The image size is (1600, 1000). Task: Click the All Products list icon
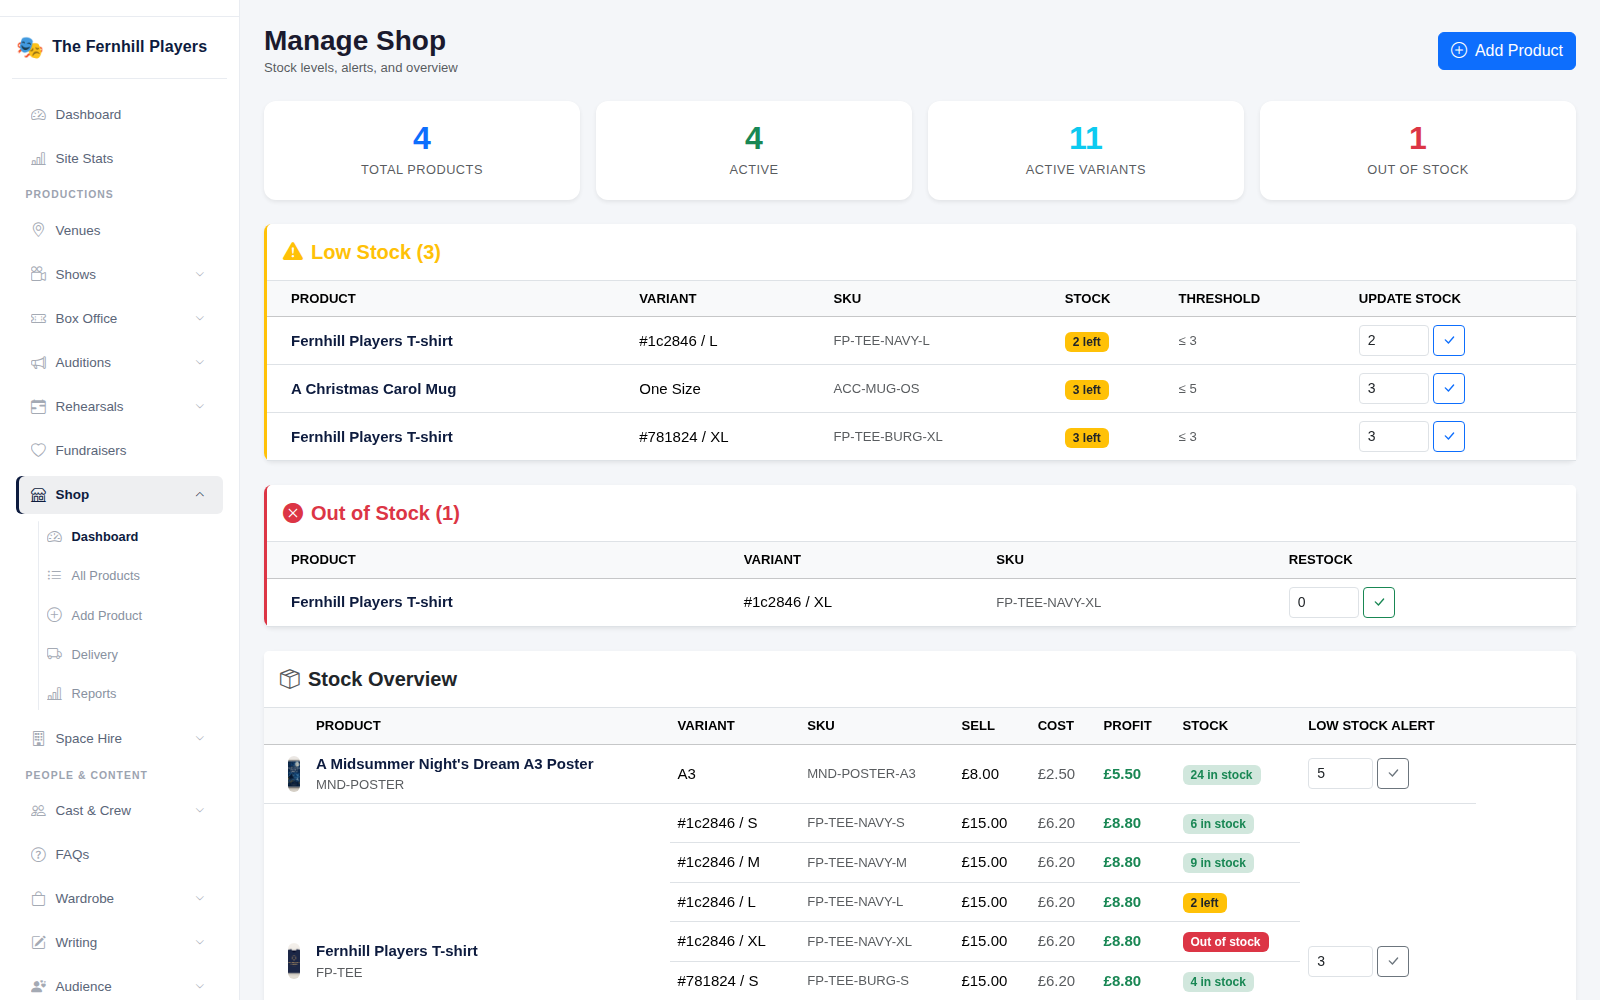tap(54, 576)
